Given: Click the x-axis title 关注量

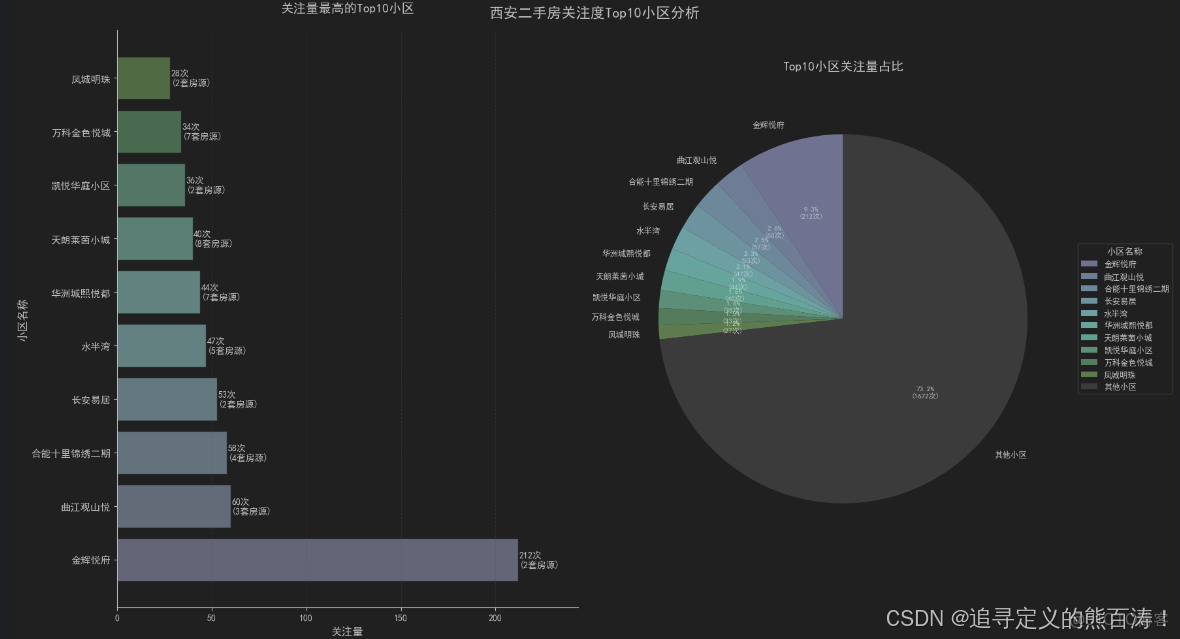Looking at the screenshot, I should tap(348, 631).
